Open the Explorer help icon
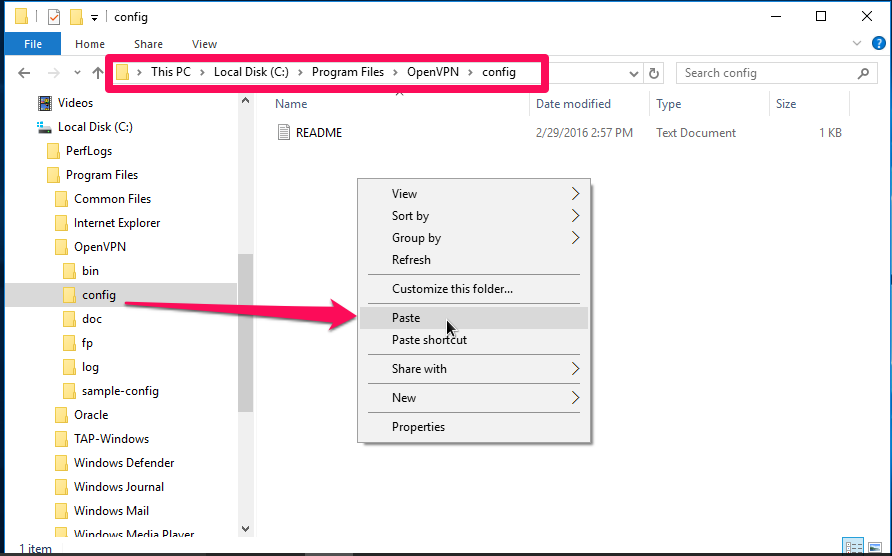 [879, 43]
